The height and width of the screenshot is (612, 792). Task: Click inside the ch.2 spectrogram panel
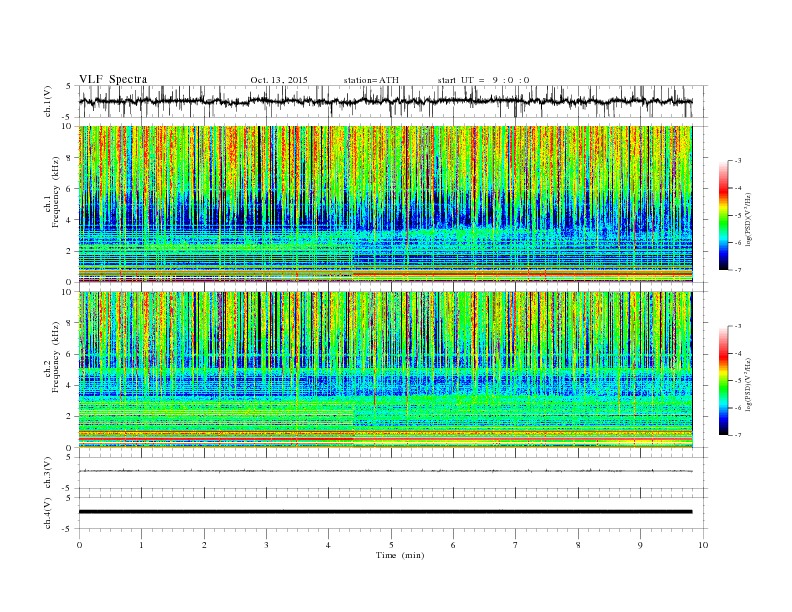pyautogui.click(x=385, y=370)
